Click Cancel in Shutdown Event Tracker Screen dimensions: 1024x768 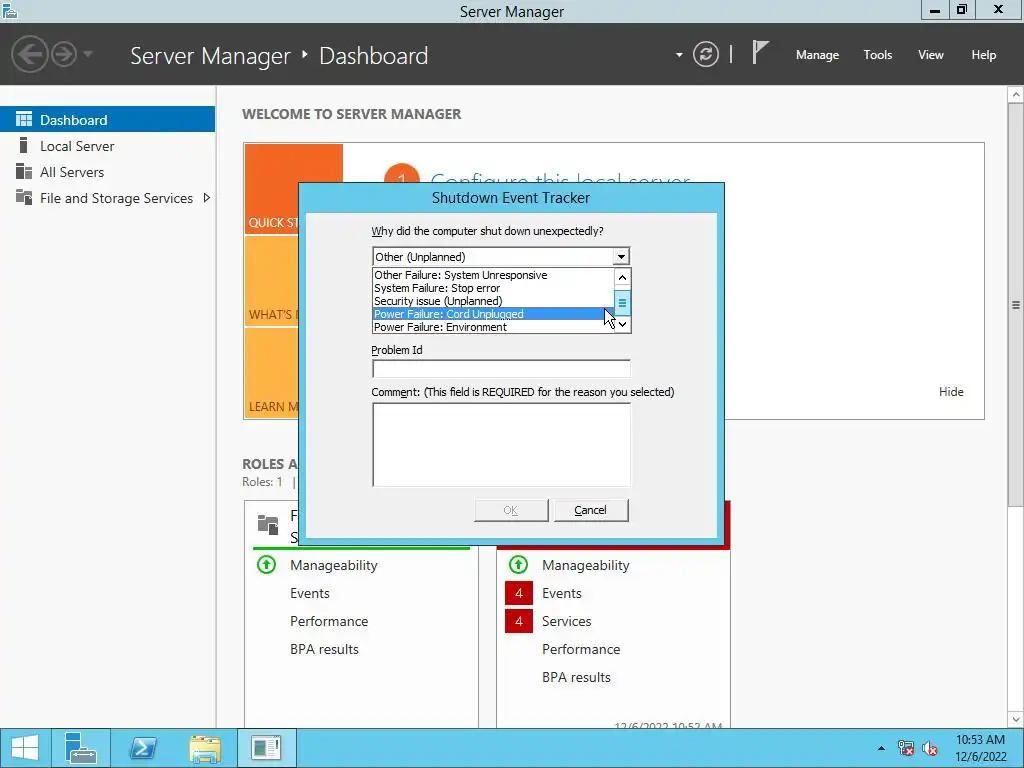[590, 510]
